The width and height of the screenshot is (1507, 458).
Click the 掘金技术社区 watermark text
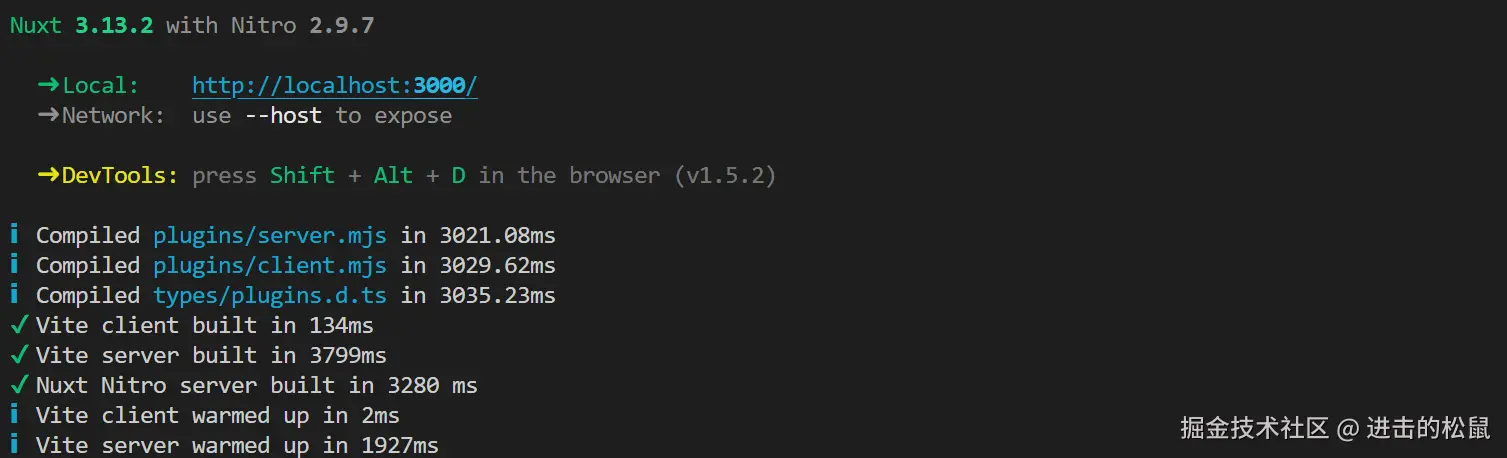click(x=1254, y=429)
